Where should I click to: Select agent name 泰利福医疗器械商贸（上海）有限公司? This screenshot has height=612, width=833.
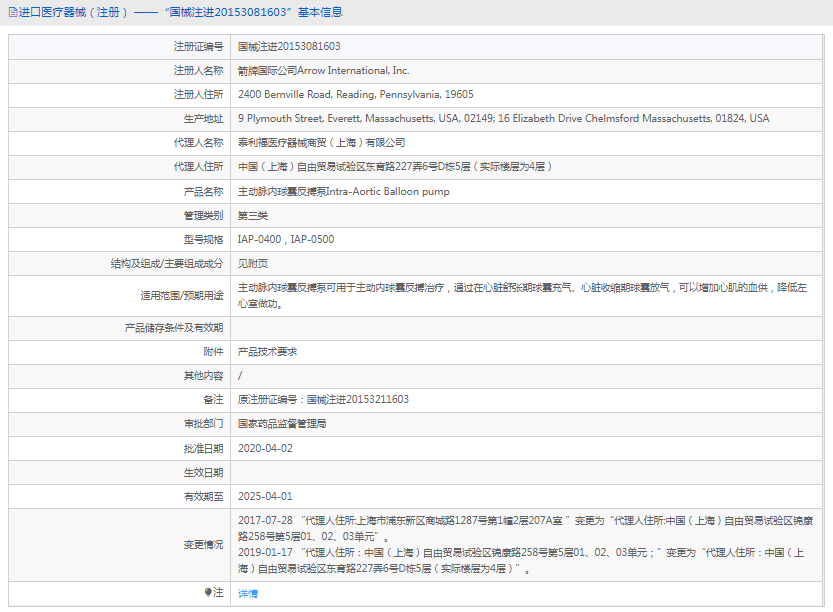pyautogui.click(x=321, y=142)
